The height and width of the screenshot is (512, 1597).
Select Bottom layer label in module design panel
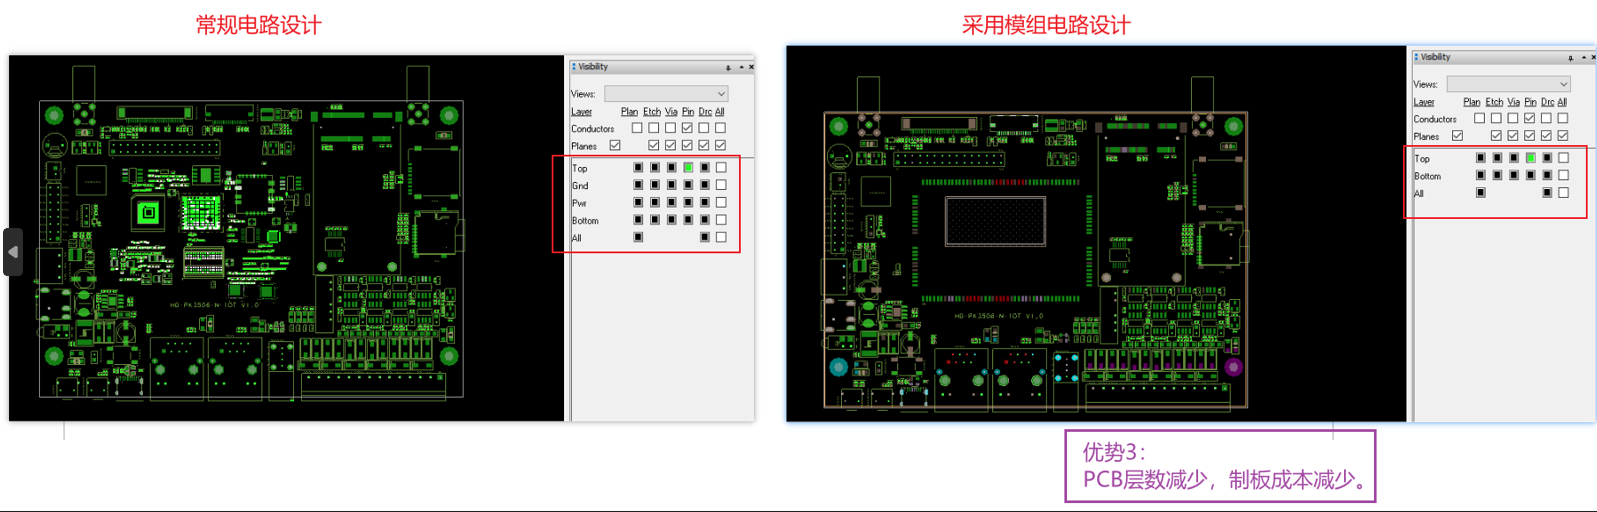coord(1427,176)
